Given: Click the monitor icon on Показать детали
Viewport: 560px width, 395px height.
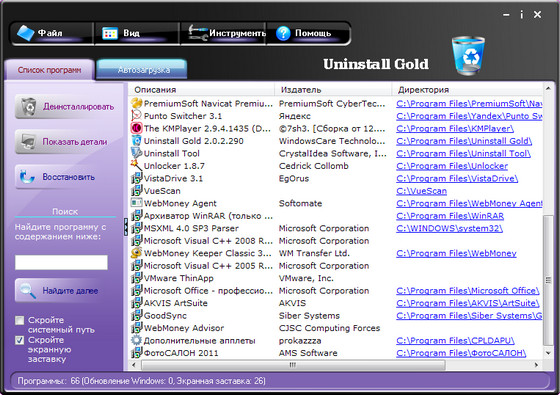Looking at the screenshot, I should pyautogui.click(x=28, y=141).
